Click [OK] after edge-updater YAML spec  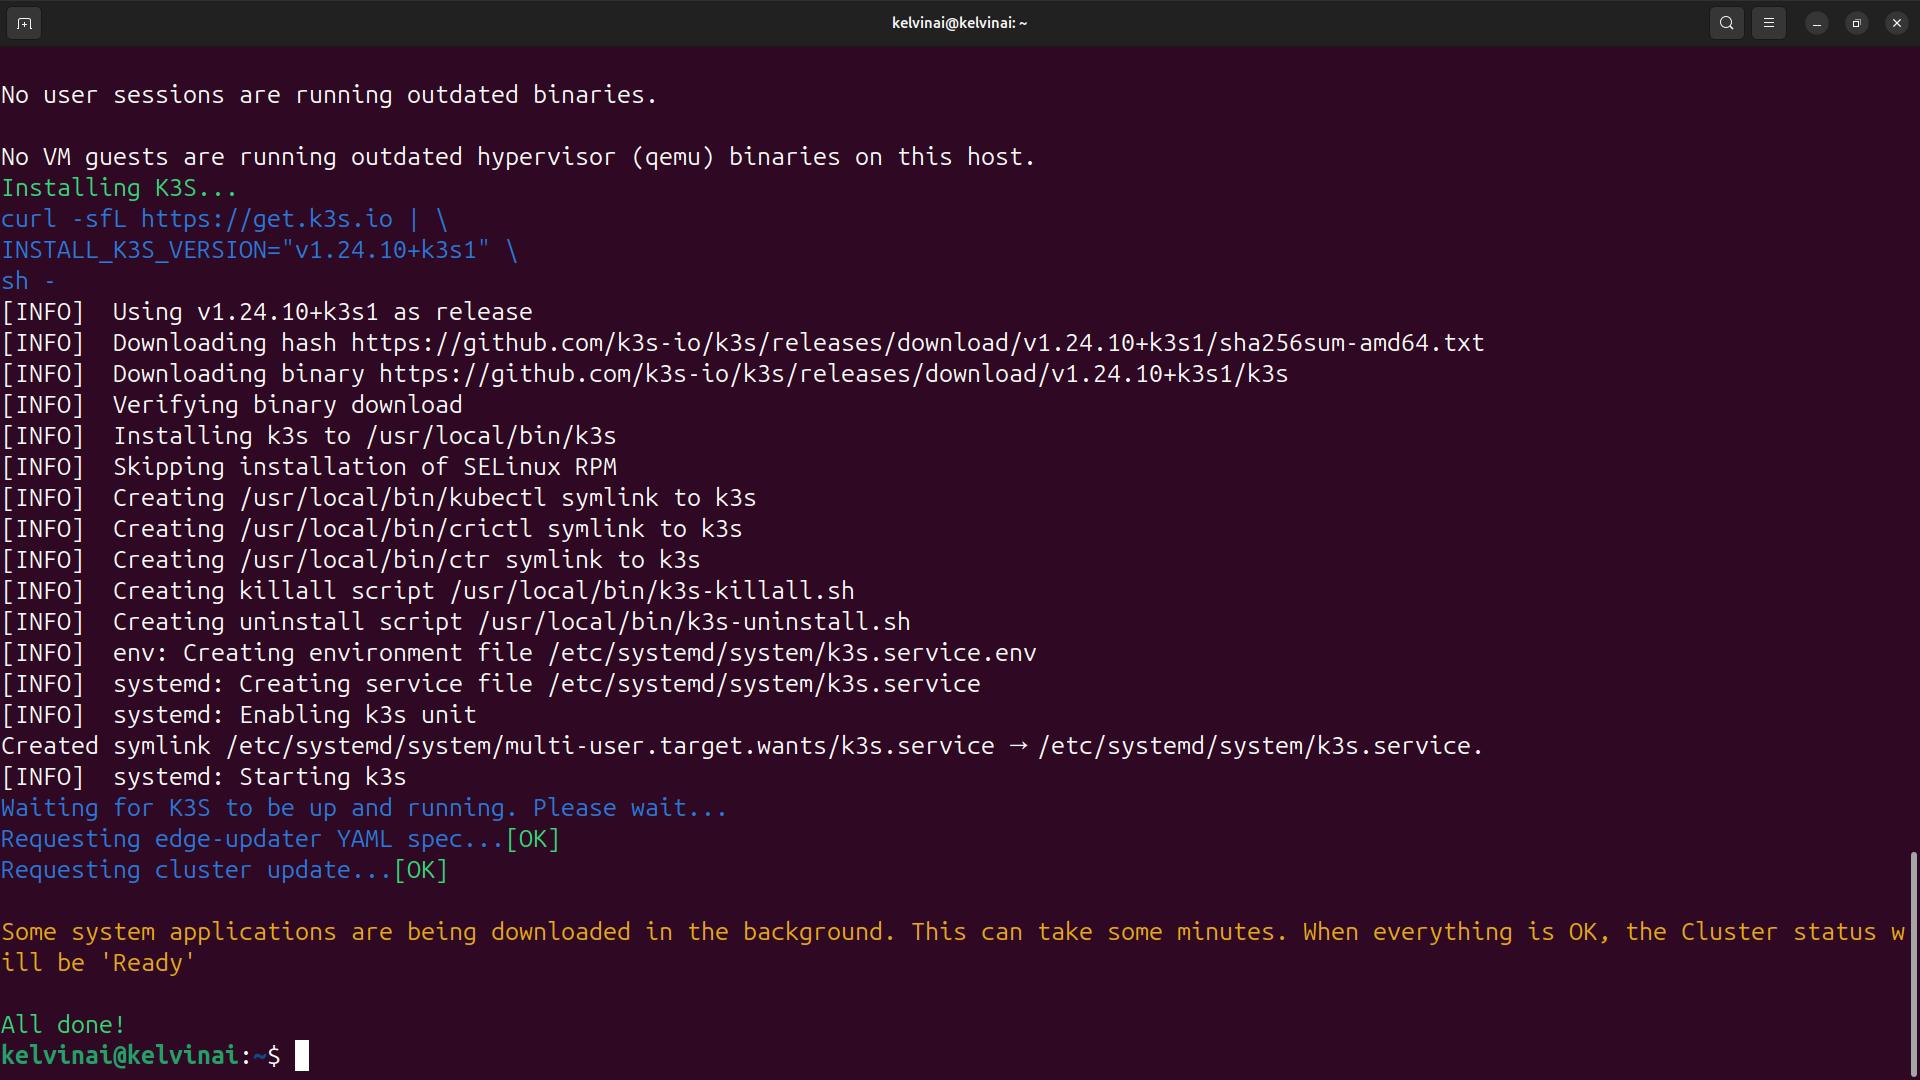pyautogui.click(x=532, y=839)
